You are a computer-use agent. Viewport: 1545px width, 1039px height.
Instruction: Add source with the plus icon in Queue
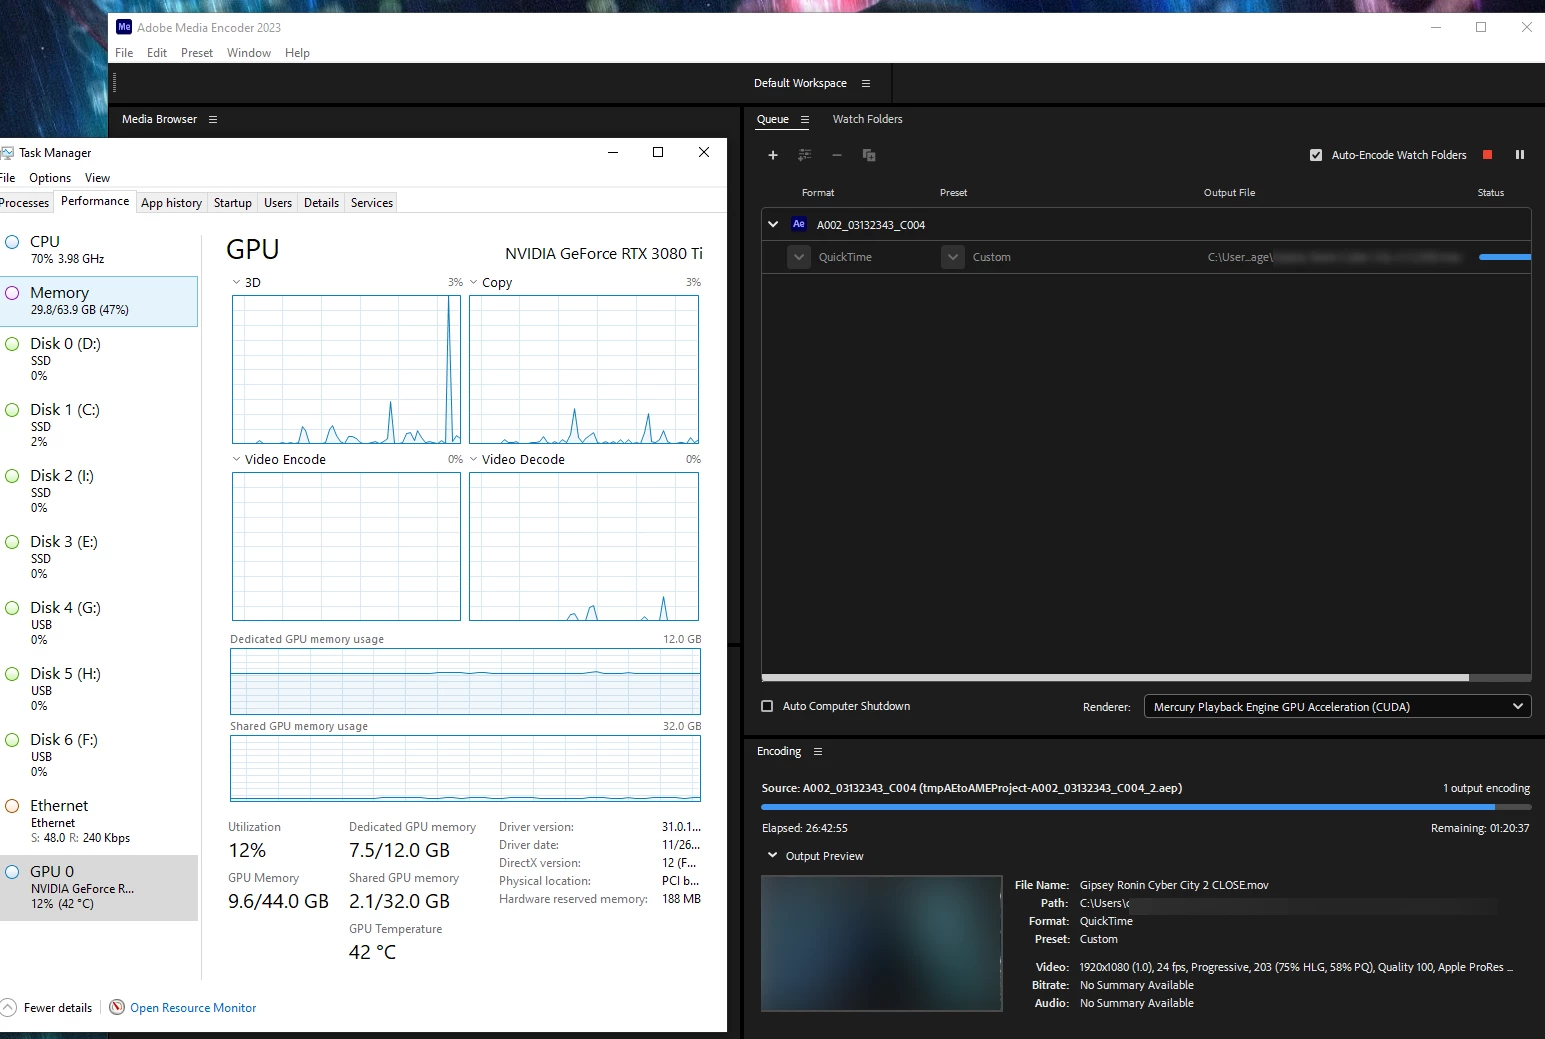tap(772, 155)
